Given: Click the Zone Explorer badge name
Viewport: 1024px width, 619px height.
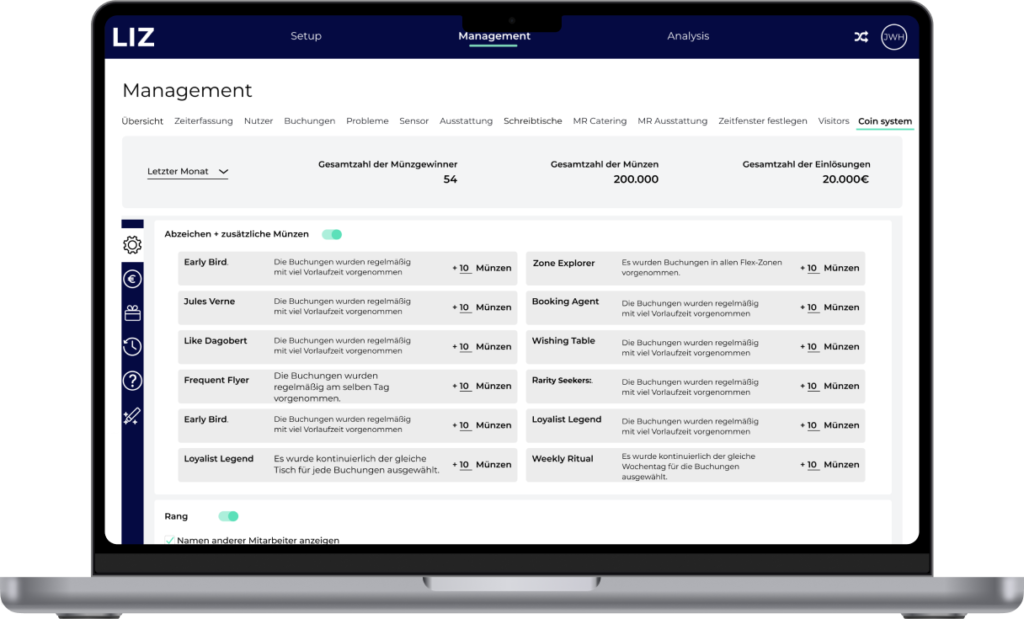Looking at the screenshot, I should tap(564, 263).
